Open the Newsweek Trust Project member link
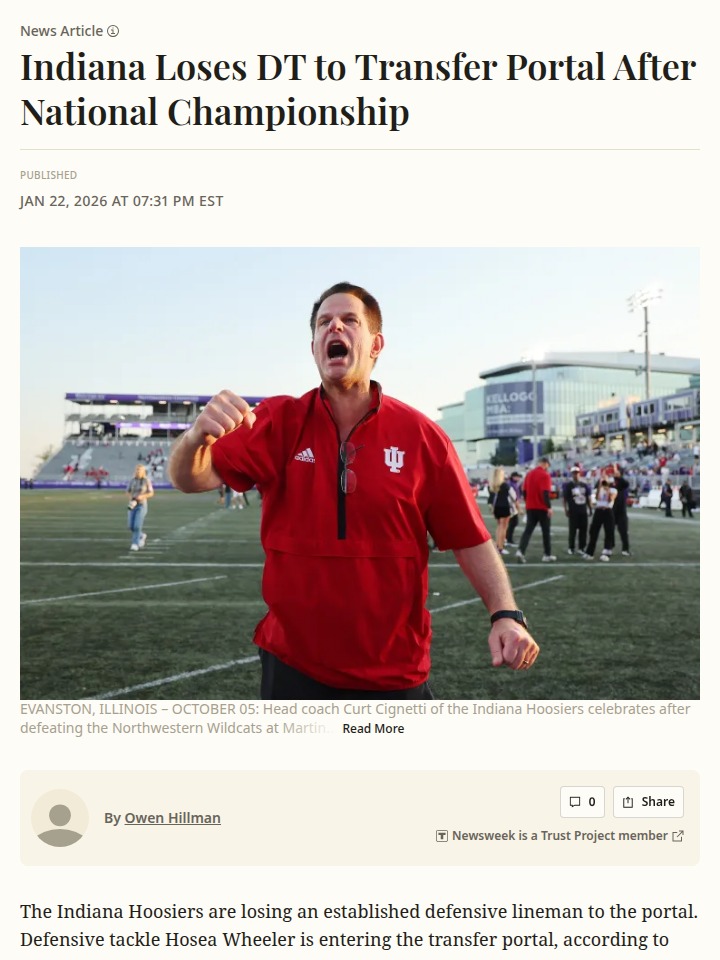This screenshot has height=960, width=720. coord(559,836)
